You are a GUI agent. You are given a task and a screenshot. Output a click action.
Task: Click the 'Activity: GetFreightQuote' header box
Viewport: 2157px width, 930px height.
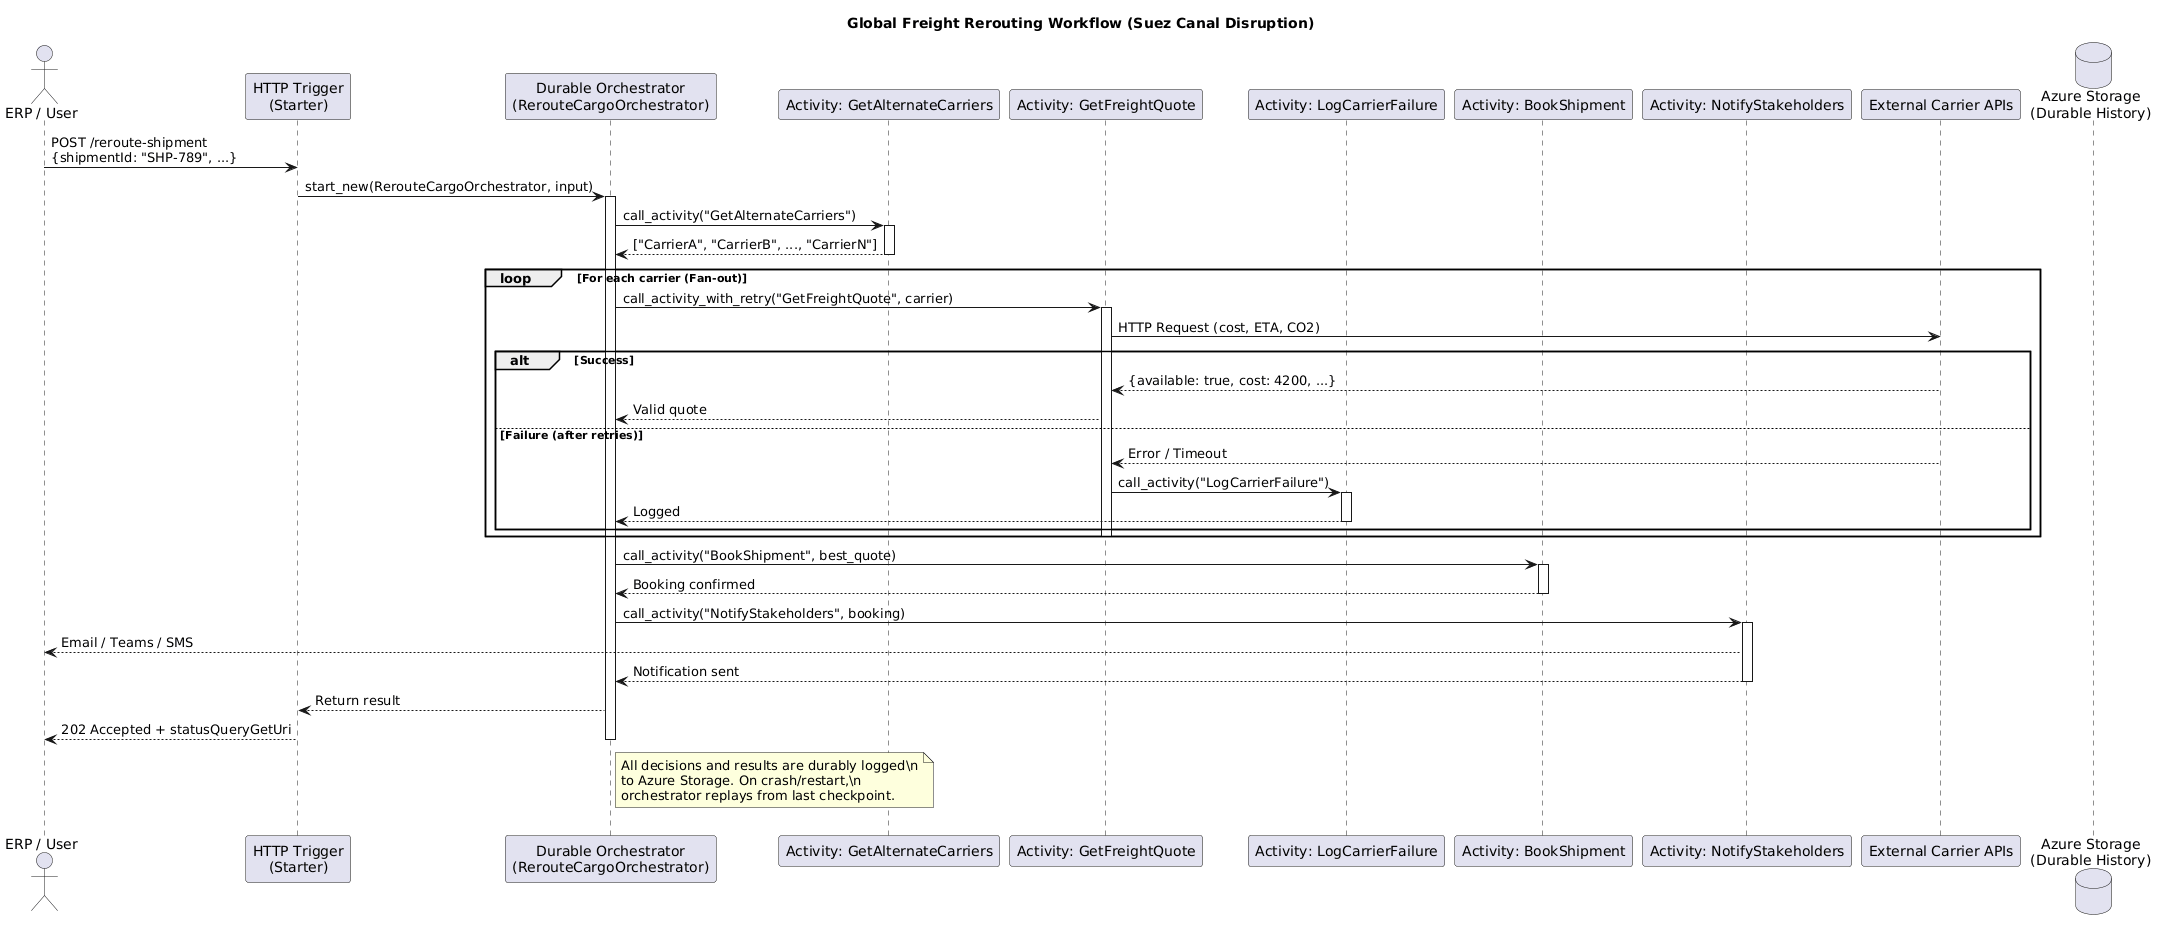click(1106, 104)
